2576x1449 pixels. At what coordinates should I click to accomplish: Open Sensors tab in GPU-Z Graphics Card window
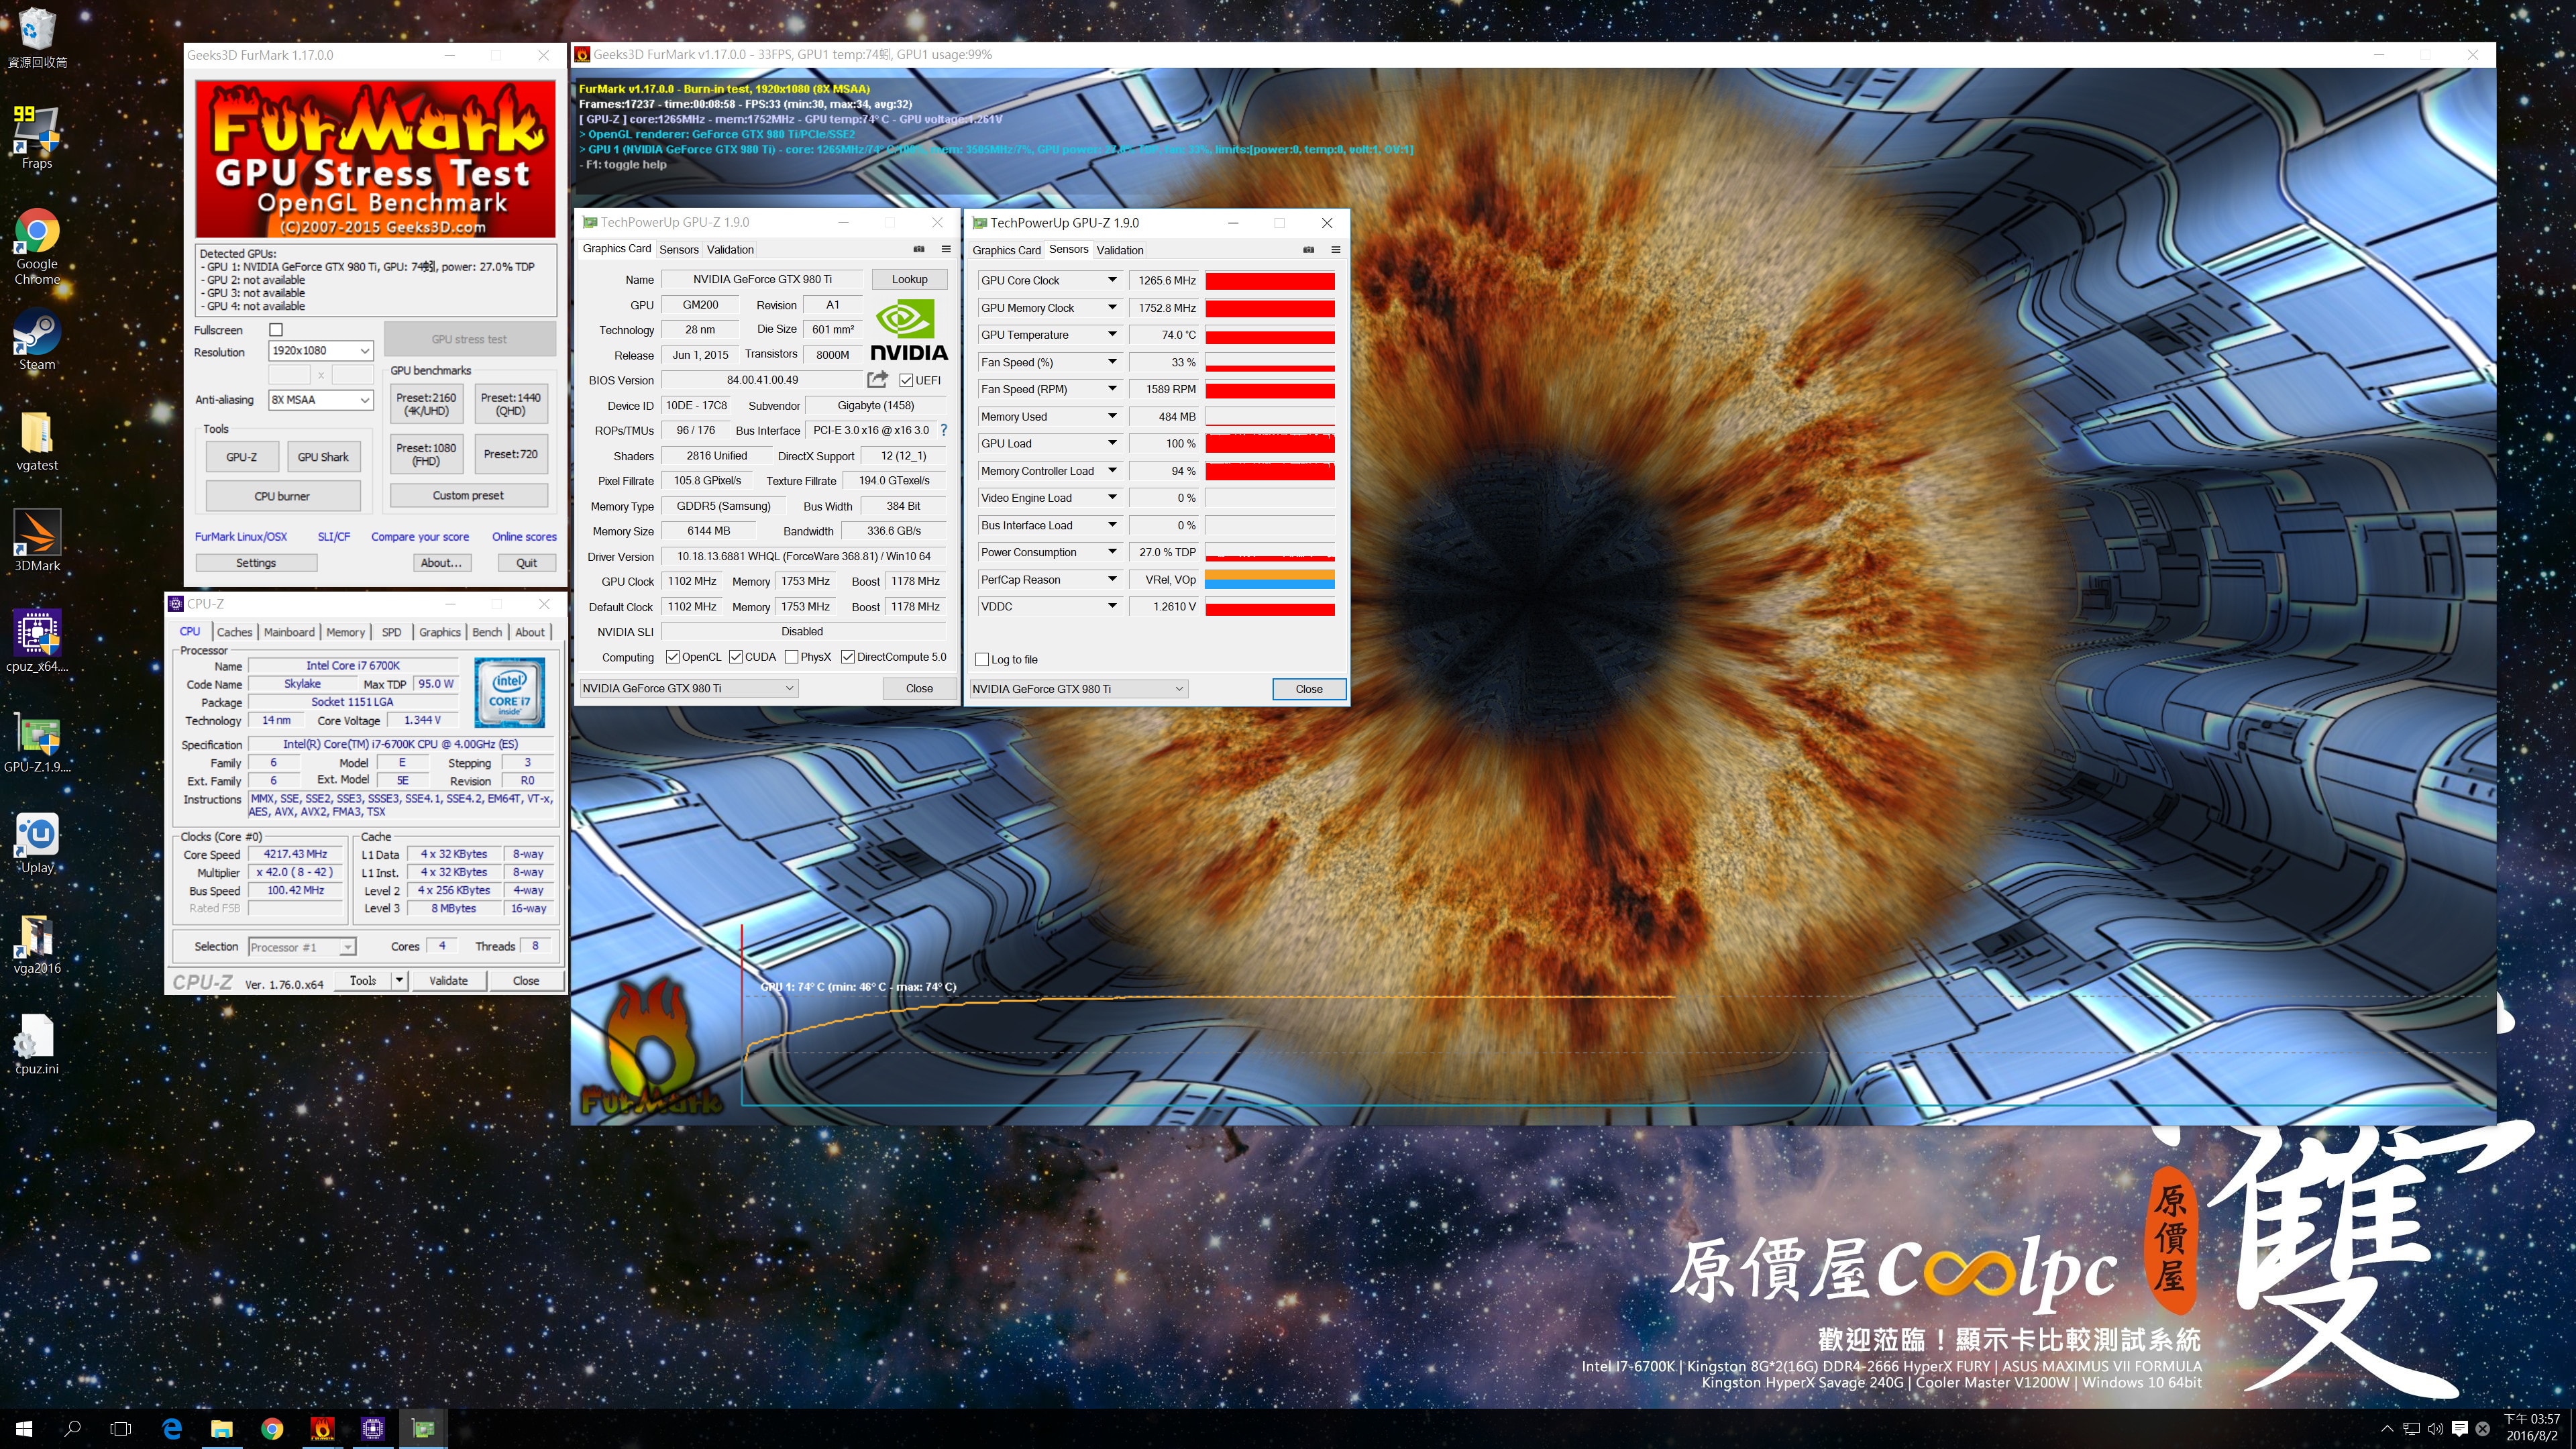(x=679, y=250)
